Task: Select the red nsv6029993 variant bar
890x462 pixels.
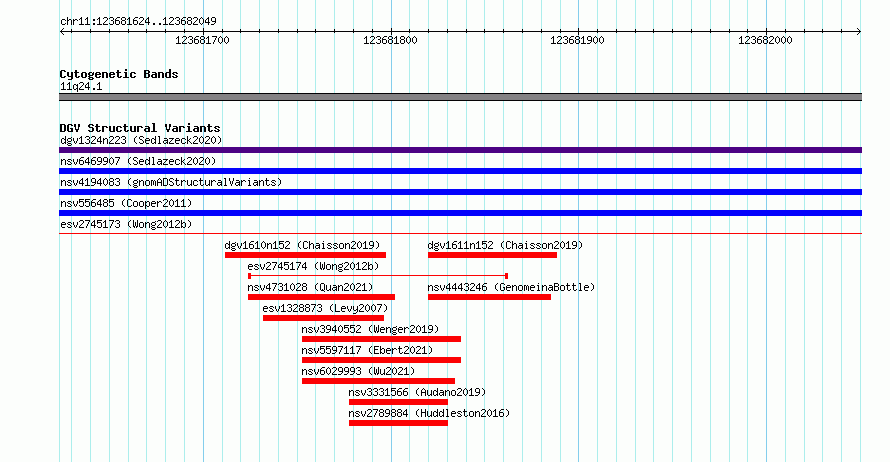Action: tap(379, 381)
